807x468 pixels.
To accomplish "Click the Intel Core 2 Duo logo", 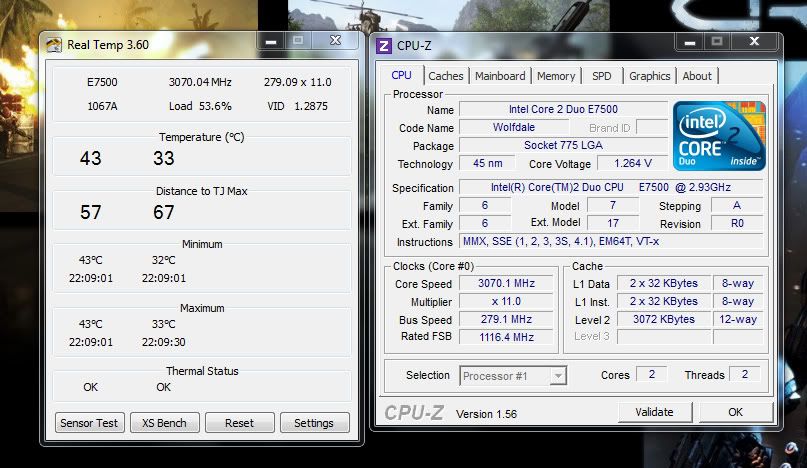I will [x=719, y=136].
